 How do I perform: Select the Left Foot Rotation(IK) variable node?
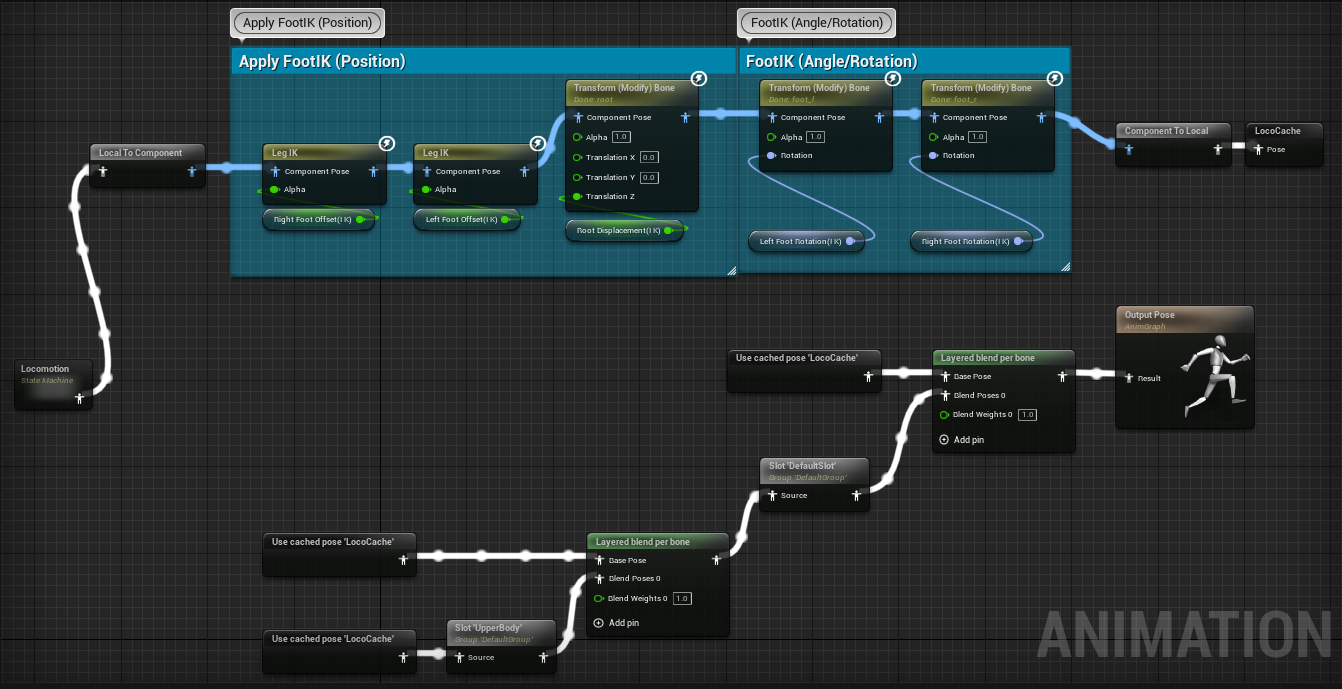pyautogui.click(x=800, y=241)
